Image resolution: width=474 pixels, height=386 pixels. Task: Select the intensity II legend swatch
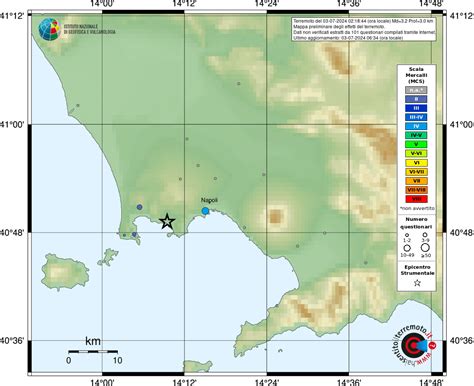[x=416, y=99]
